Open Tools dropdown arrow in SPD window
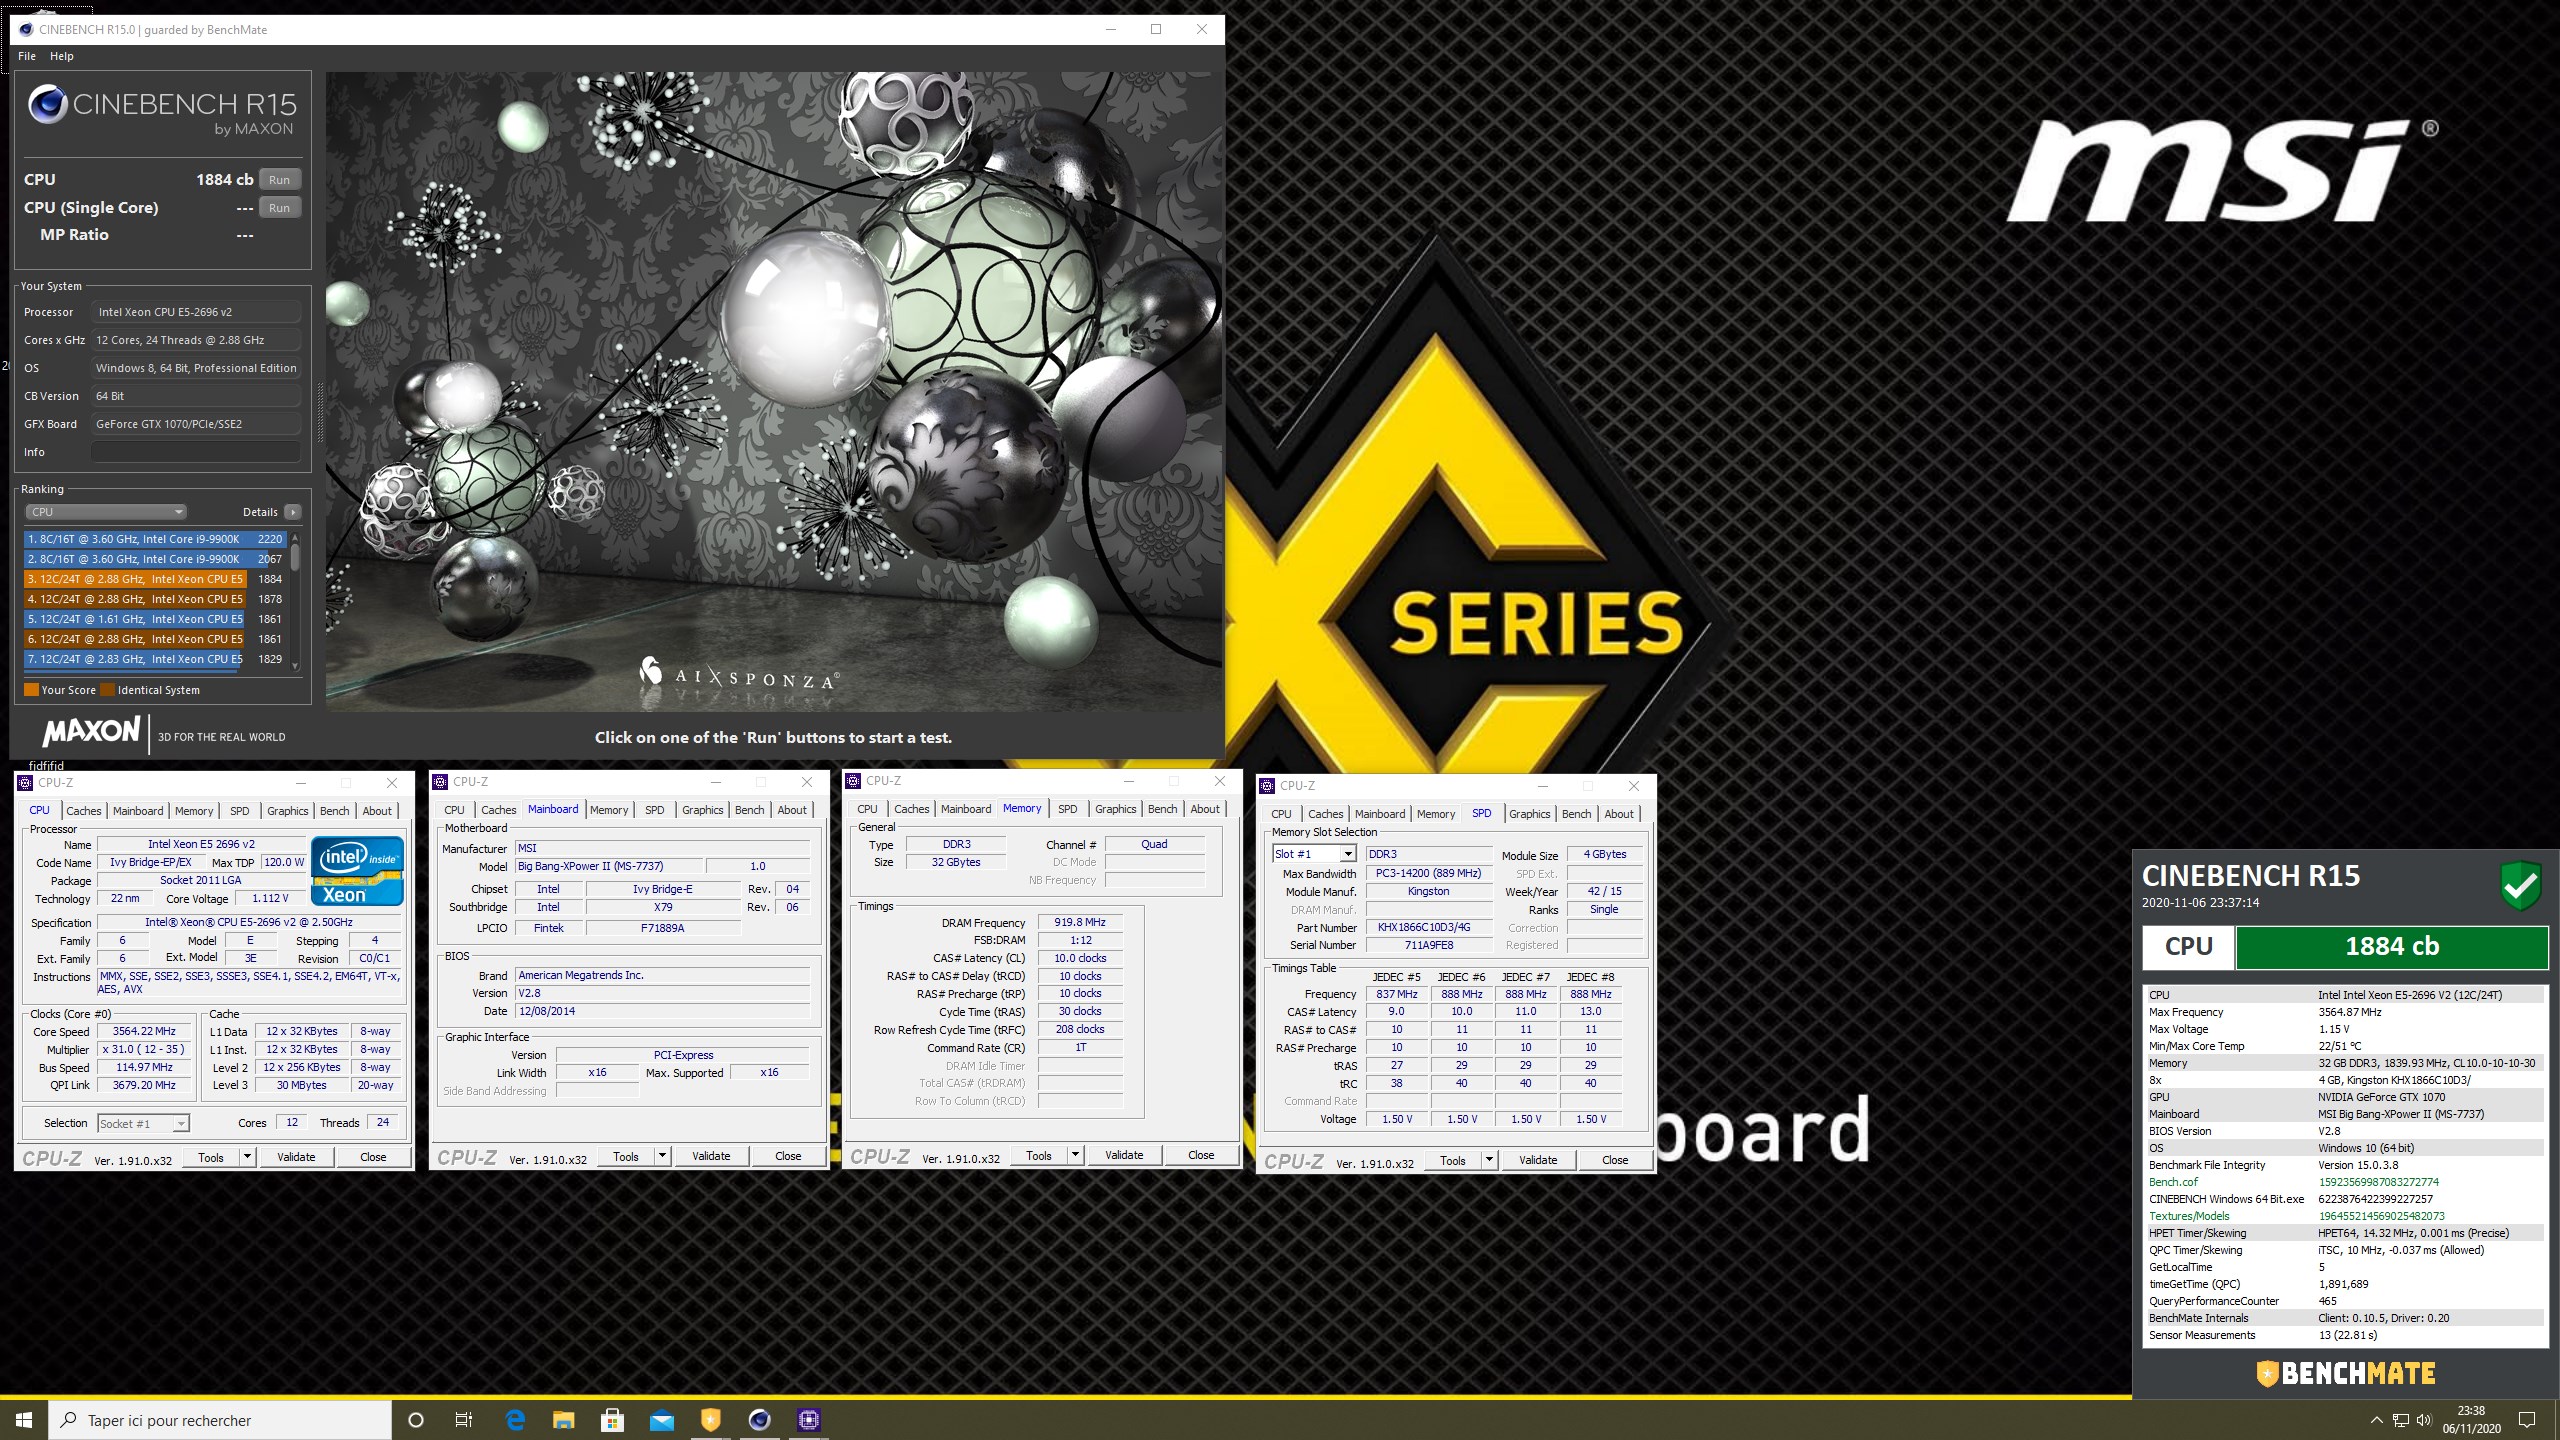 click(x=1489, y=1161)
